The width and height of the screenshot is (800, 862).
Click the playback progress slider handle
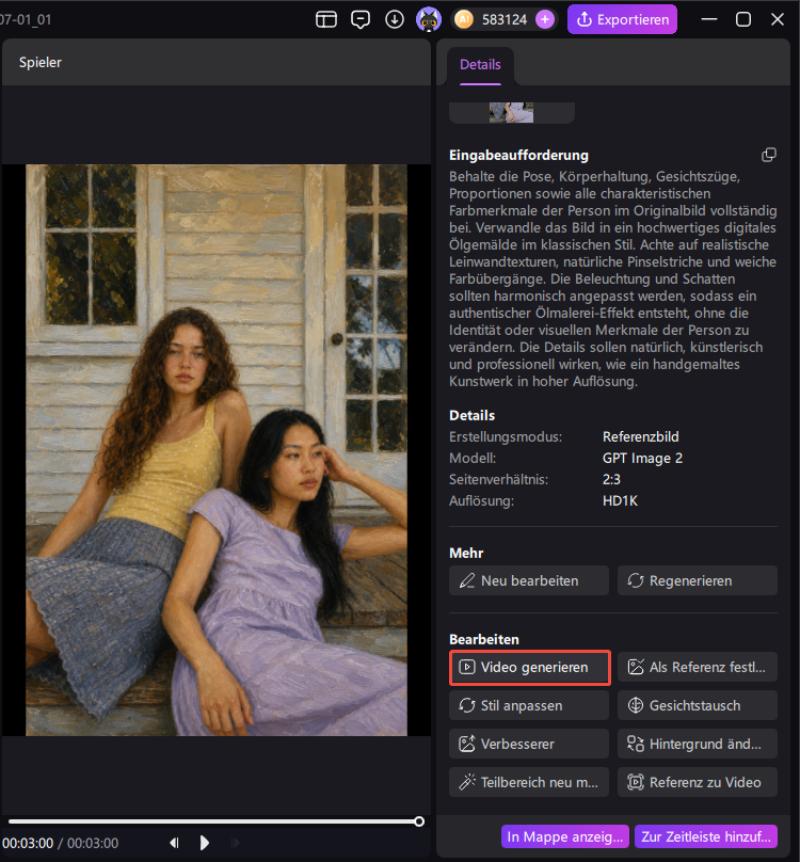[419, 821]
